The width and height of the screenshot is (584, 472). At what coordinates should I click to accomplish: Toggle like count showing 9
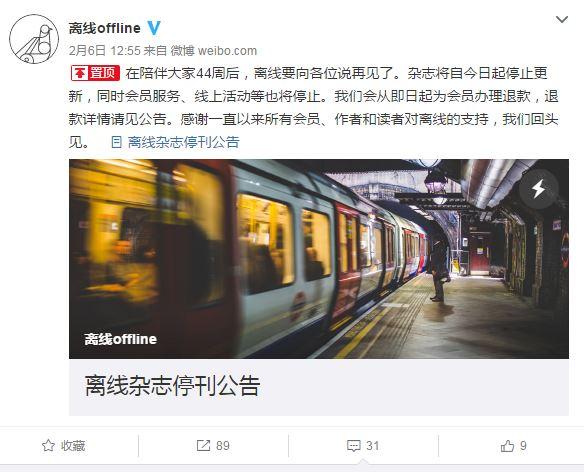click(514, 446)
